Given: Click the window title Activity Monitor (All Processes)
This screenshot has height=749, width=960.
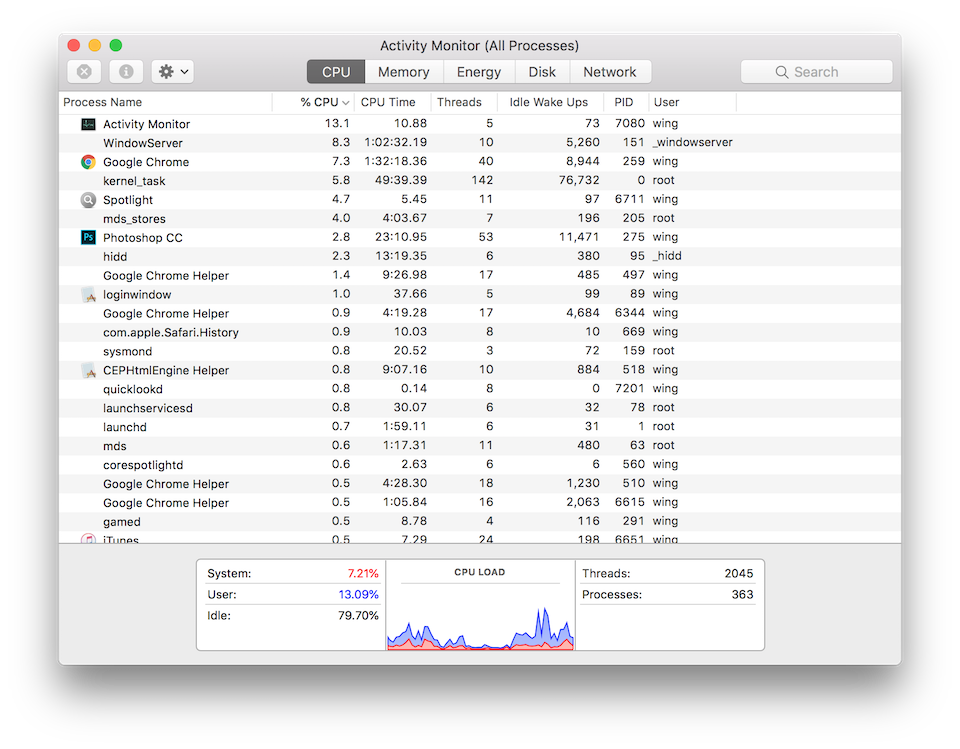Looking at the screenshot, I should click(479, 46).
